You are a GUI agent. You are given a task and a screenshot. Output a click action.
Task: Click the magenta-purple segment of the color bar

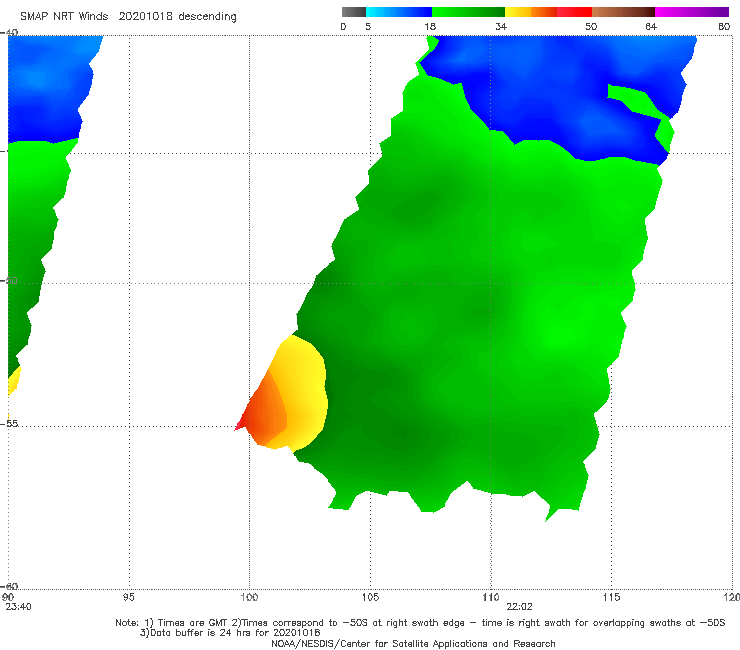pos(692,12)
